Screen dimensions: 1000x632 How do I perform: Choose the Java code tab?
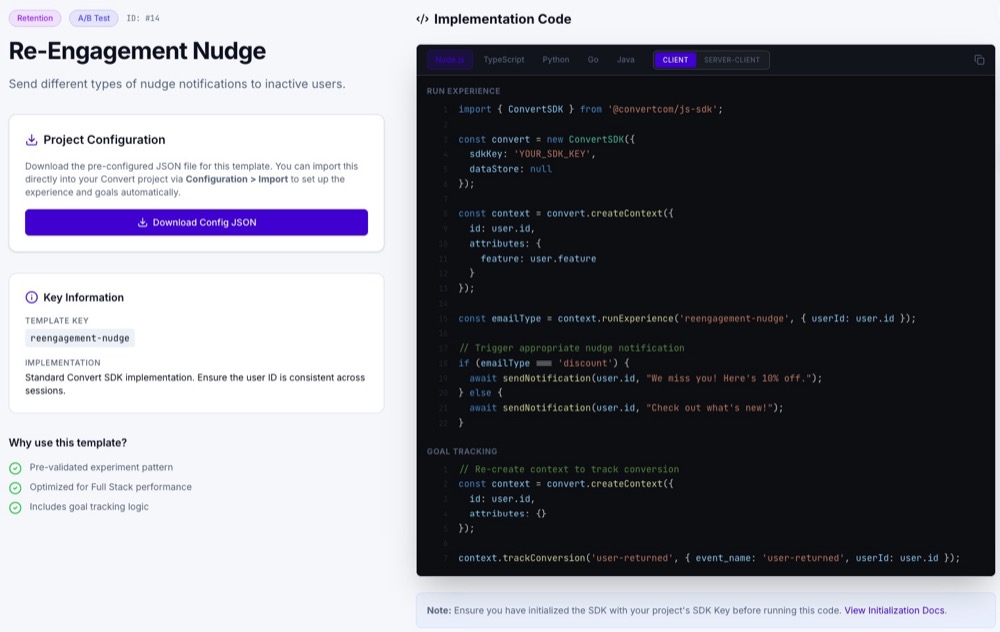point(625,60)
